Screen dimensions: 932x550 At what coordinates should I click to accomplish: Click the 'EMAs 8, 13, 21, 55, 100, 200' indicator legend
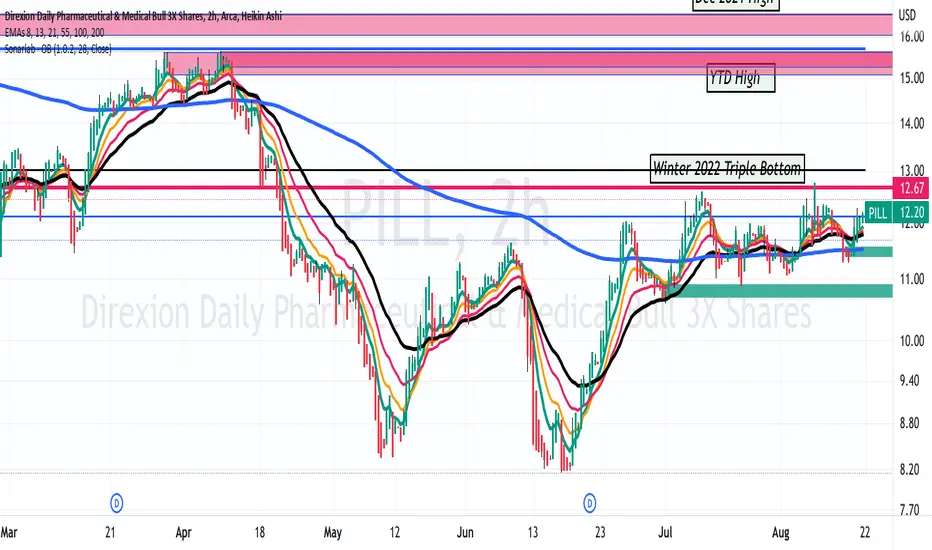[x=55, y=33]
